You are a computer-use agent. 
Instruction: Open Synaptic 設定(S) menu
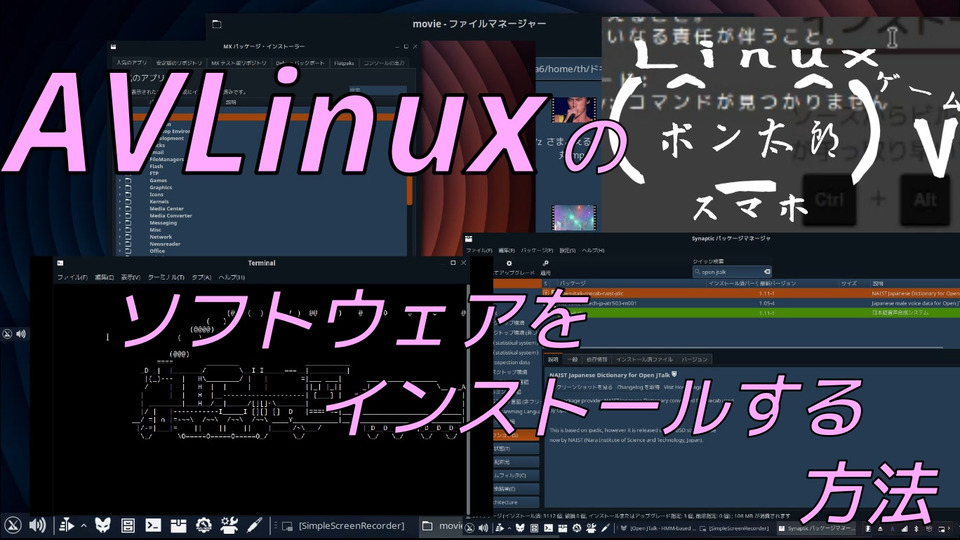(x=568, y=250)
